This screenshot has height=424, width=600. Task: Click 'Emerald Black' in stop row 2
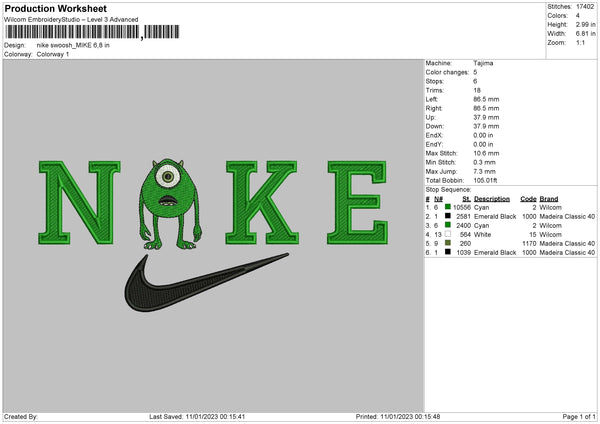click(495, 217)
